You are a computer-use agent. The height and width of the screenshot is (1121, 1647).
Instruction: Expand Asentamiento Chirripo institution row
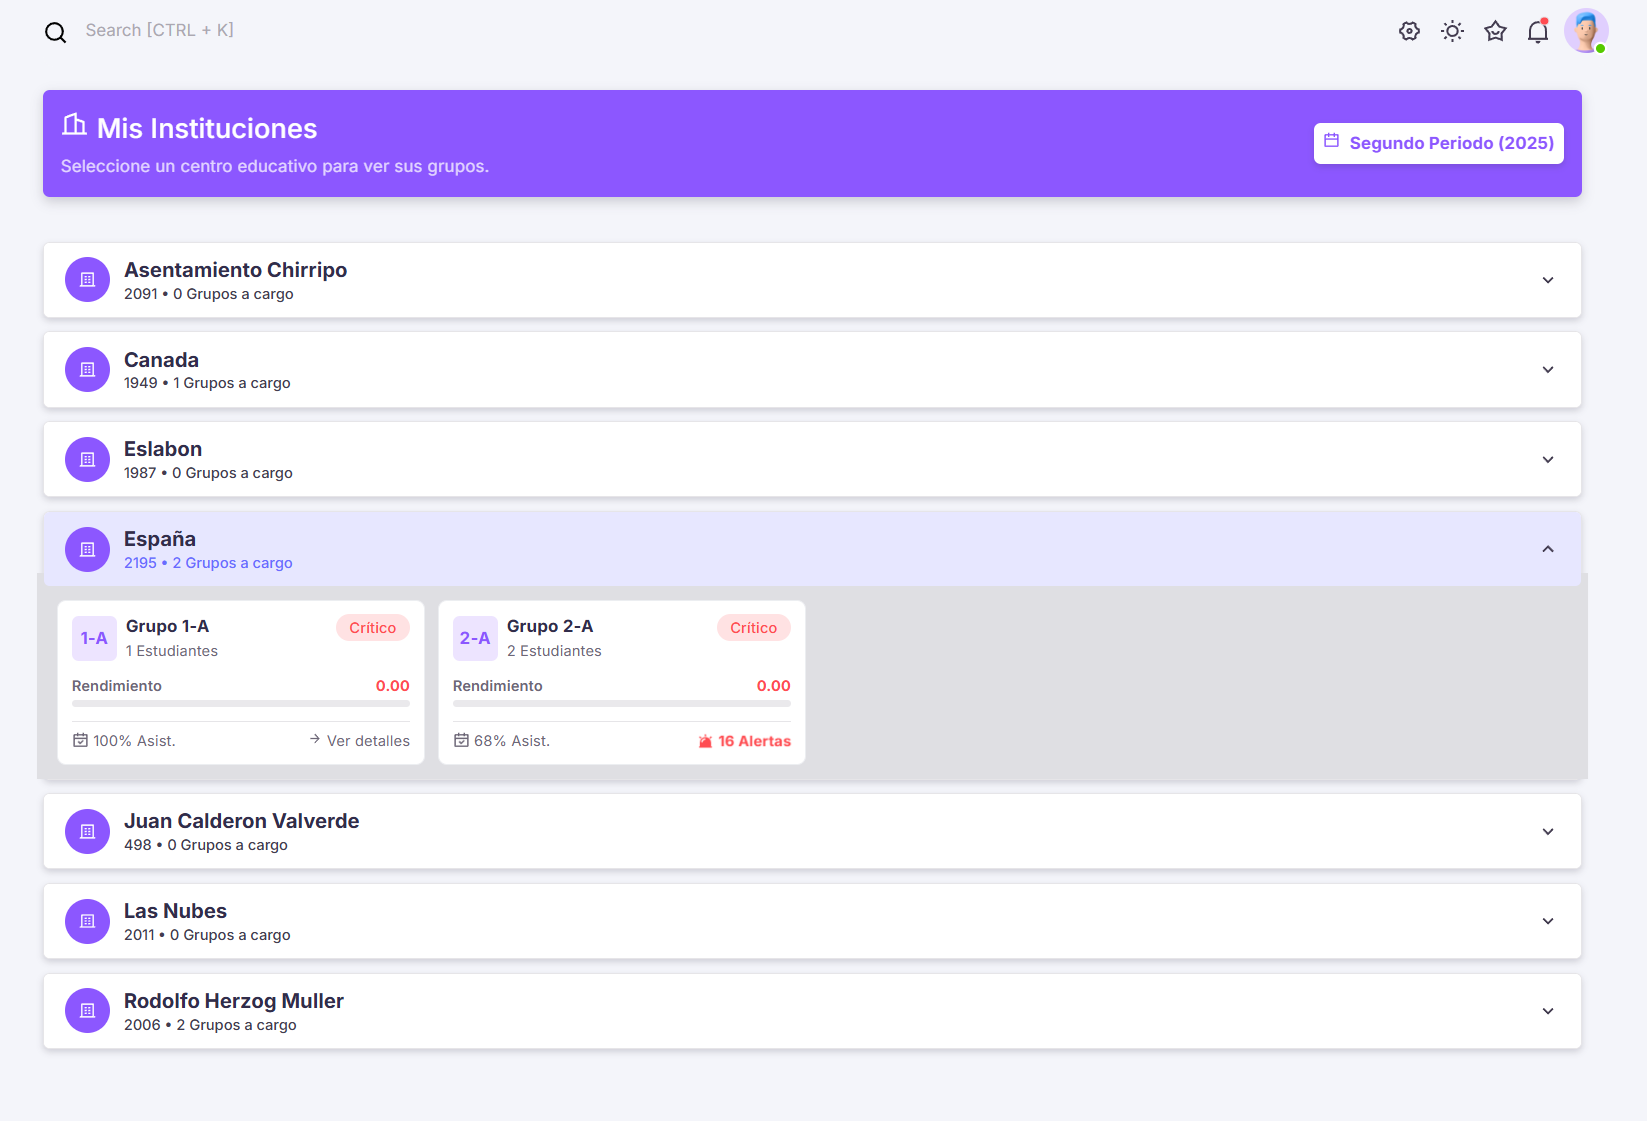[x=811, y=280]
